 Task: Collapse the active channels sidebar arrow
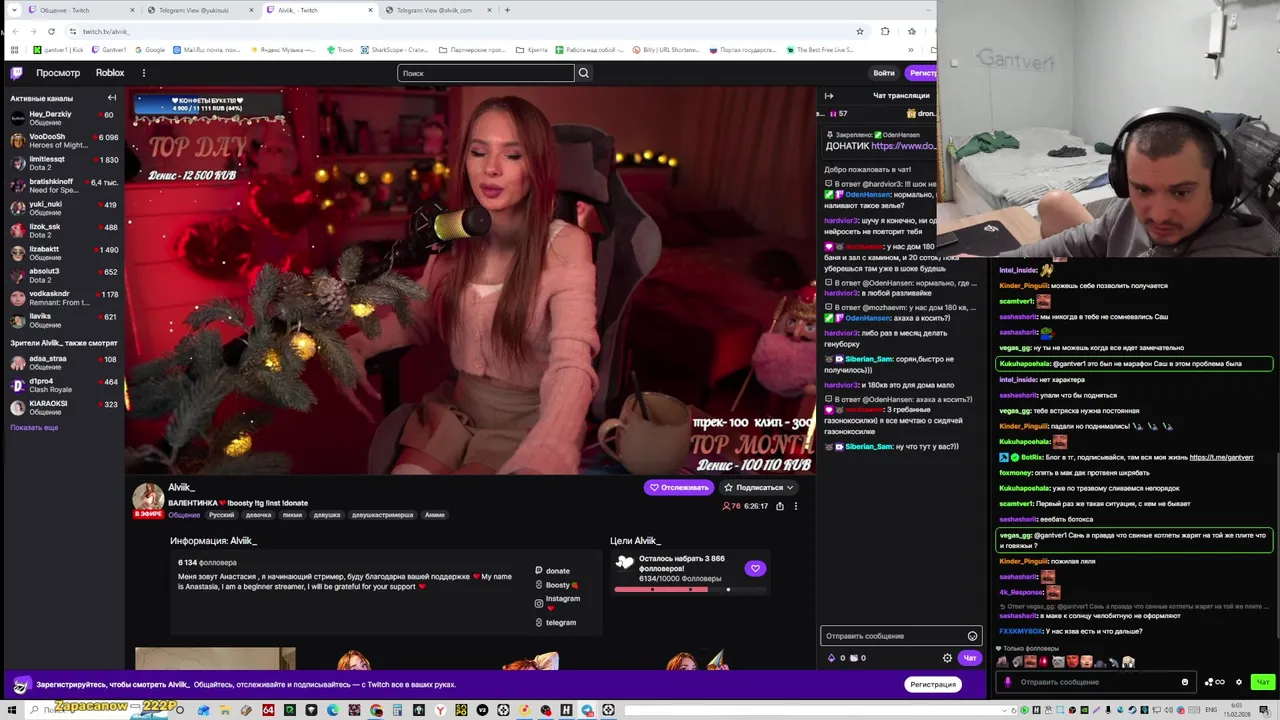point(112,98)
